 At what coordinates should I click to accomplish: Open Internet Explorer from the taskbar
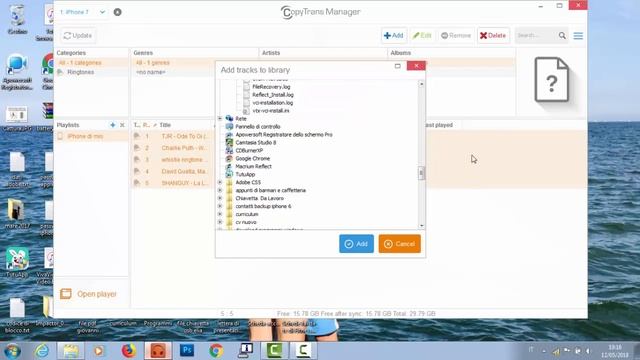(x=42, y=350)
